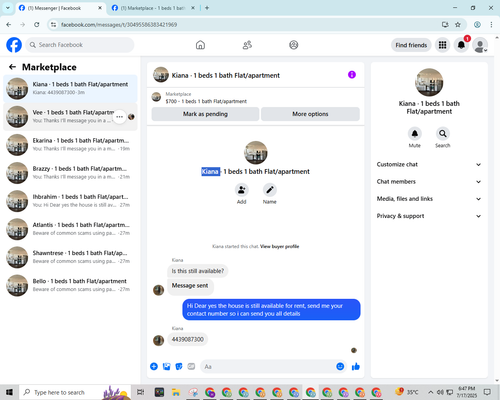This screenshot has width=500, height=400.
Task: Attach a photo file in composer
Action: 167,367
